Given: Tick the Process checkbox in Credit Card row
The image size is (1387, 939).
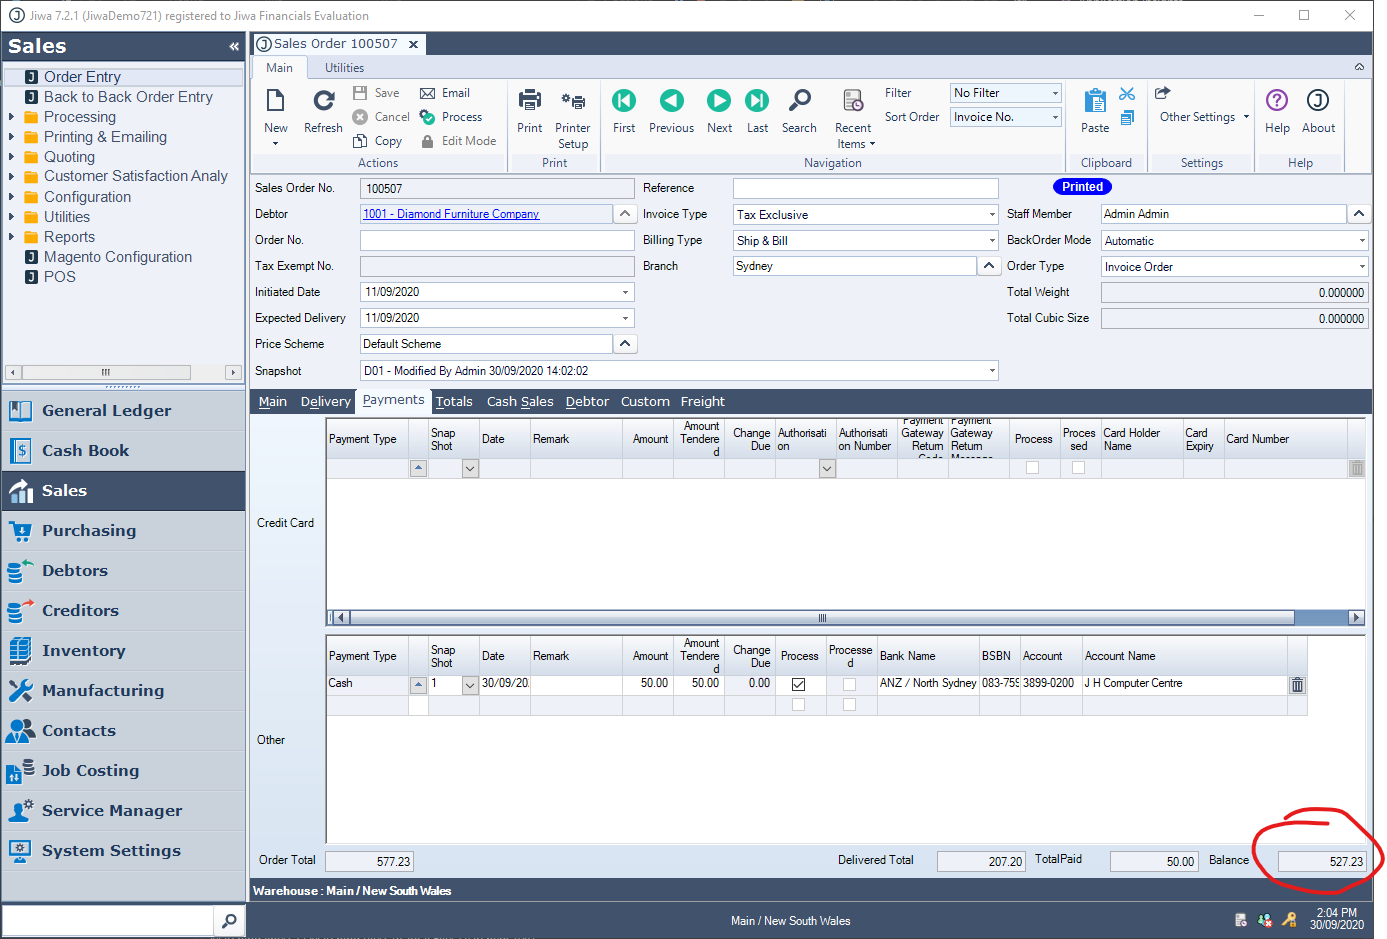Looking at the screenshot, I should pyautogui.click(x=1032, y=468).
